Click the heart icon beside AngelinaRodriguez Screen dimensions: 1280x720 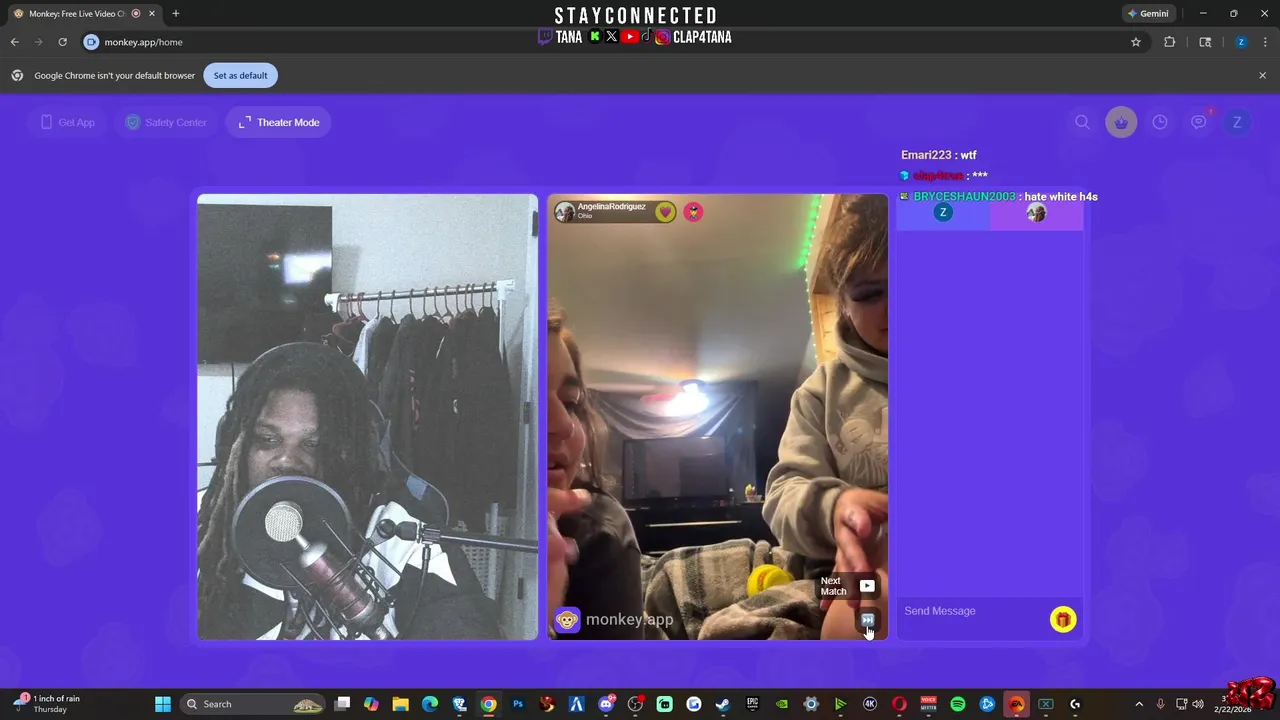tap(665, 212)
